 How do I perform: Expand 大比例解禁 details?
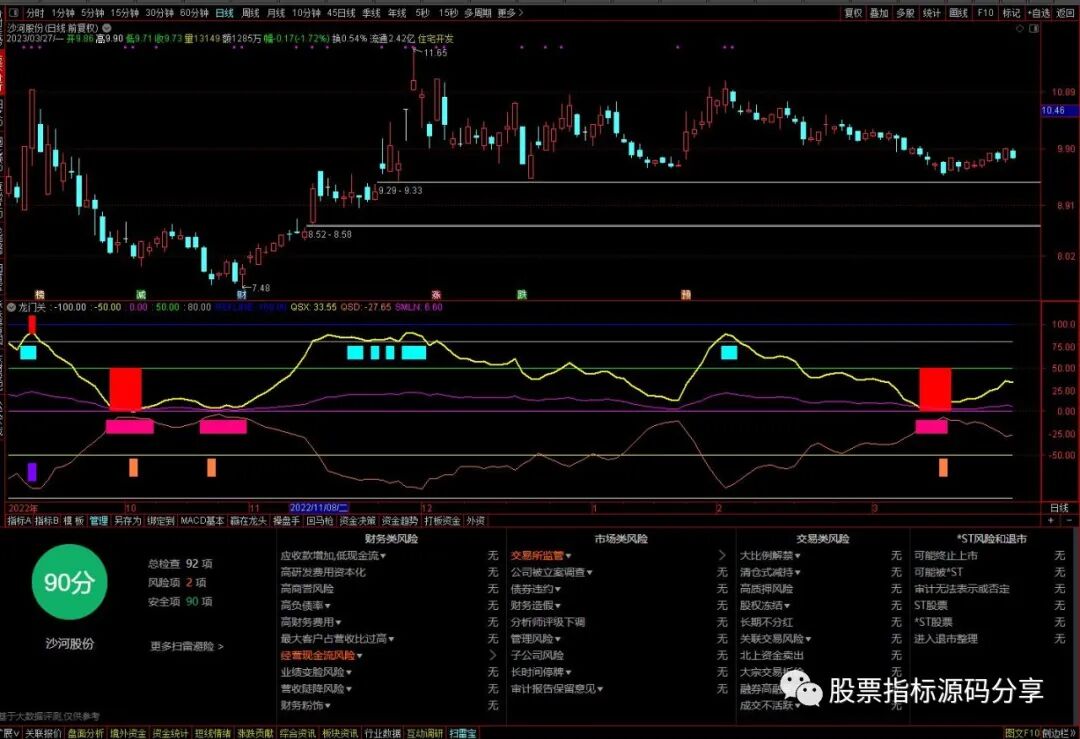coord(770,555)
